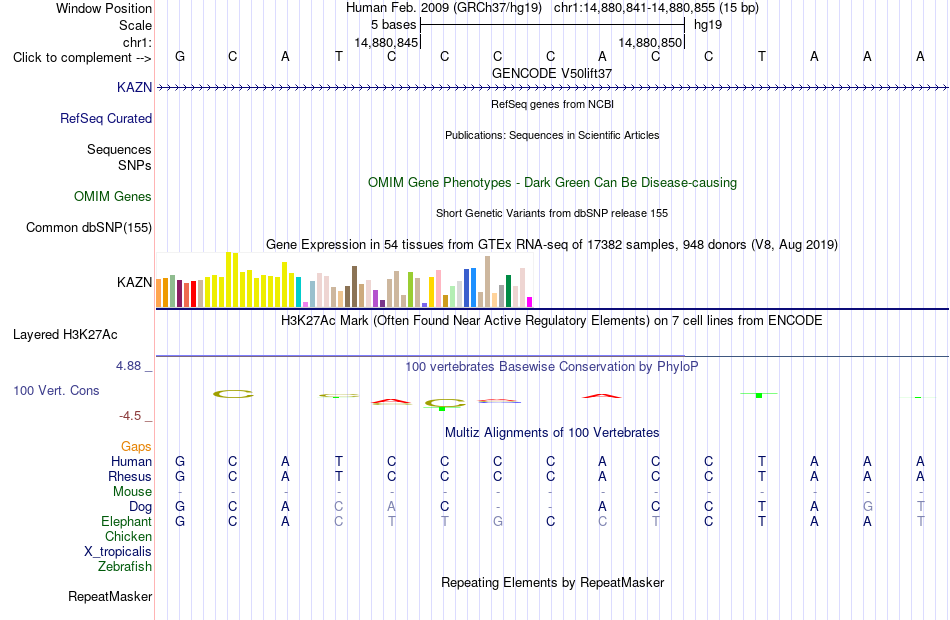
Task: Click the first base G in the sequence row
Action: pos(180,56)
